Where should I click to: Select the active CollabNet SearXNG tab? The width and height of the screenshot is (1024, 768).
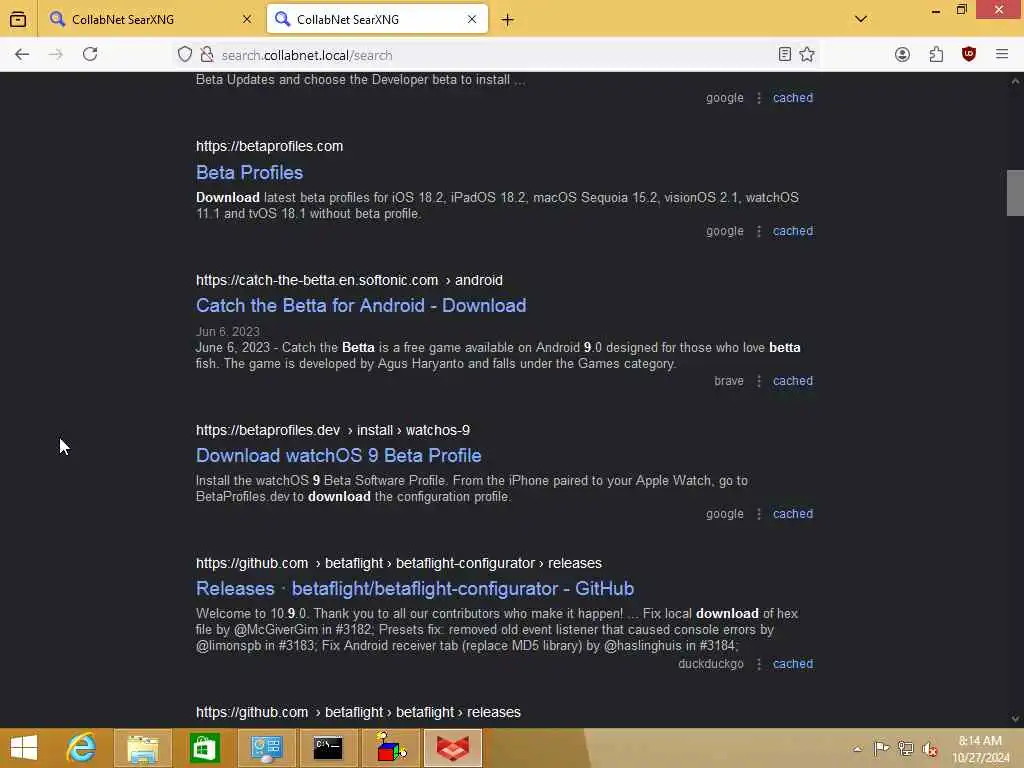pyautogui.click(x=377, y=20)
